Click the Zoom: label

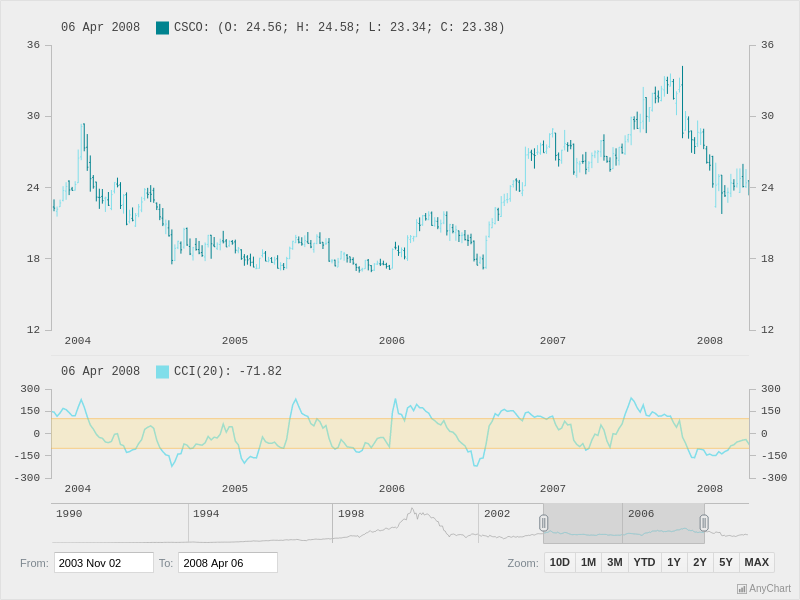coord(523,563)
